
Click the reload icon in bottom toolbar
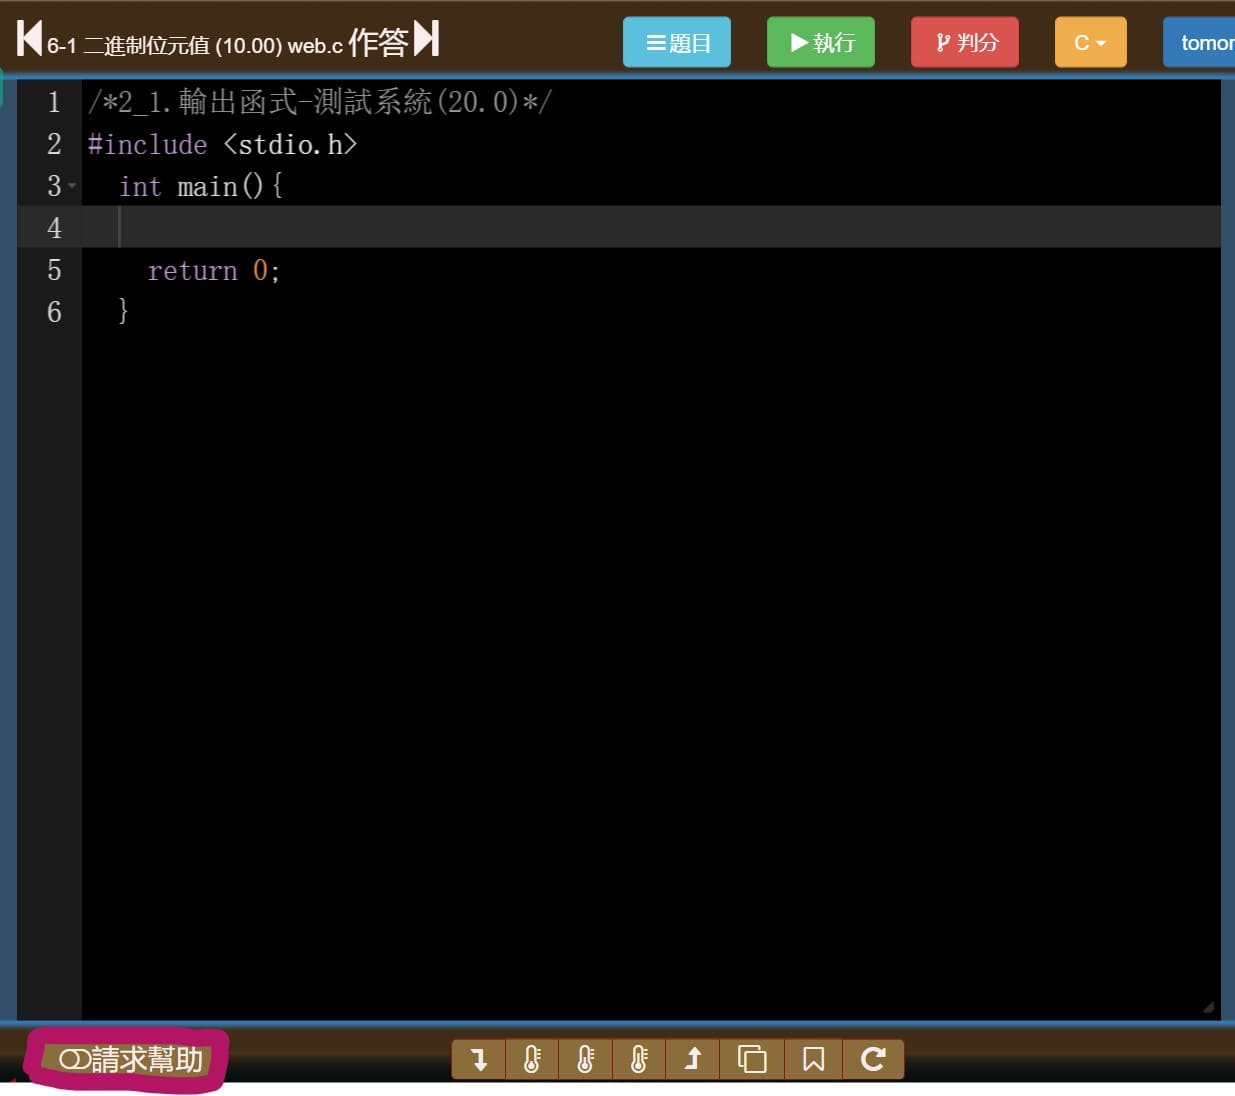point(873,1059)
